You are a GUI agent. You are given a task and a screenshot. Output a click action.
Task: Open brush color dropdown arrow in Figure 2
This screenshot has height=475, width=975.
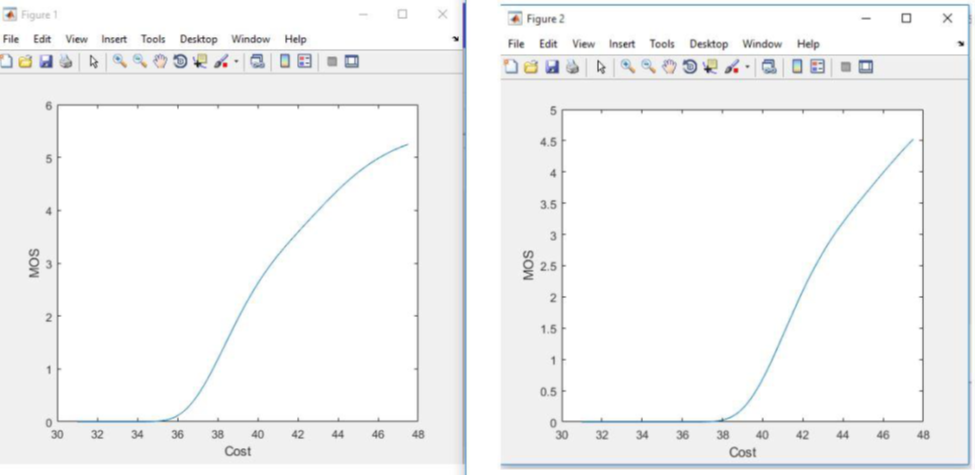click(747, 67)
